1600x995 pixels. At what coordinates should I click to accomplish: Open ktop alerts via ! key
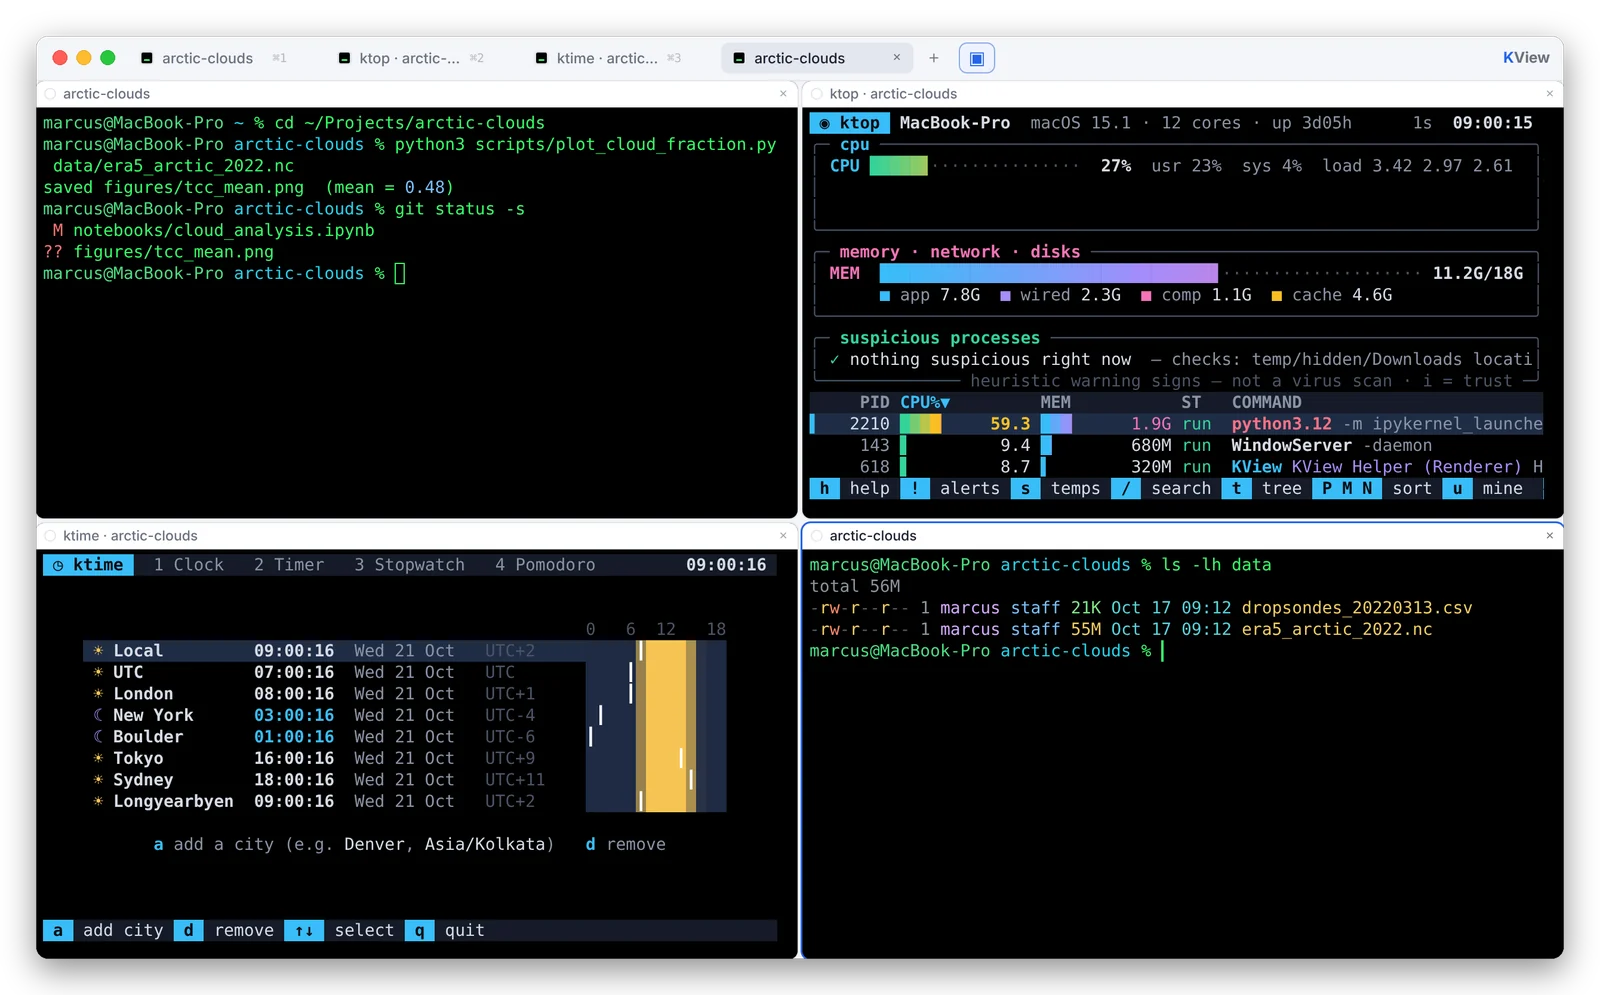[914, 488]
